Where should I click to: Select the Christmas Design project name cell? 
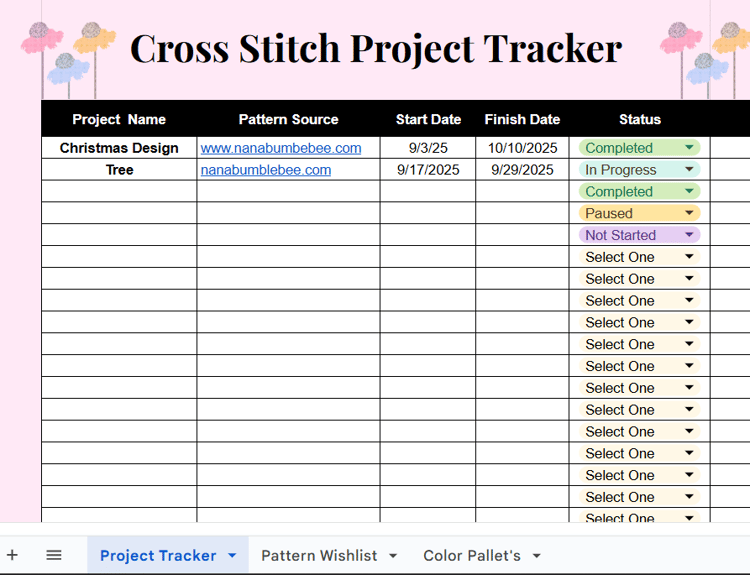(x=119, y=148)
